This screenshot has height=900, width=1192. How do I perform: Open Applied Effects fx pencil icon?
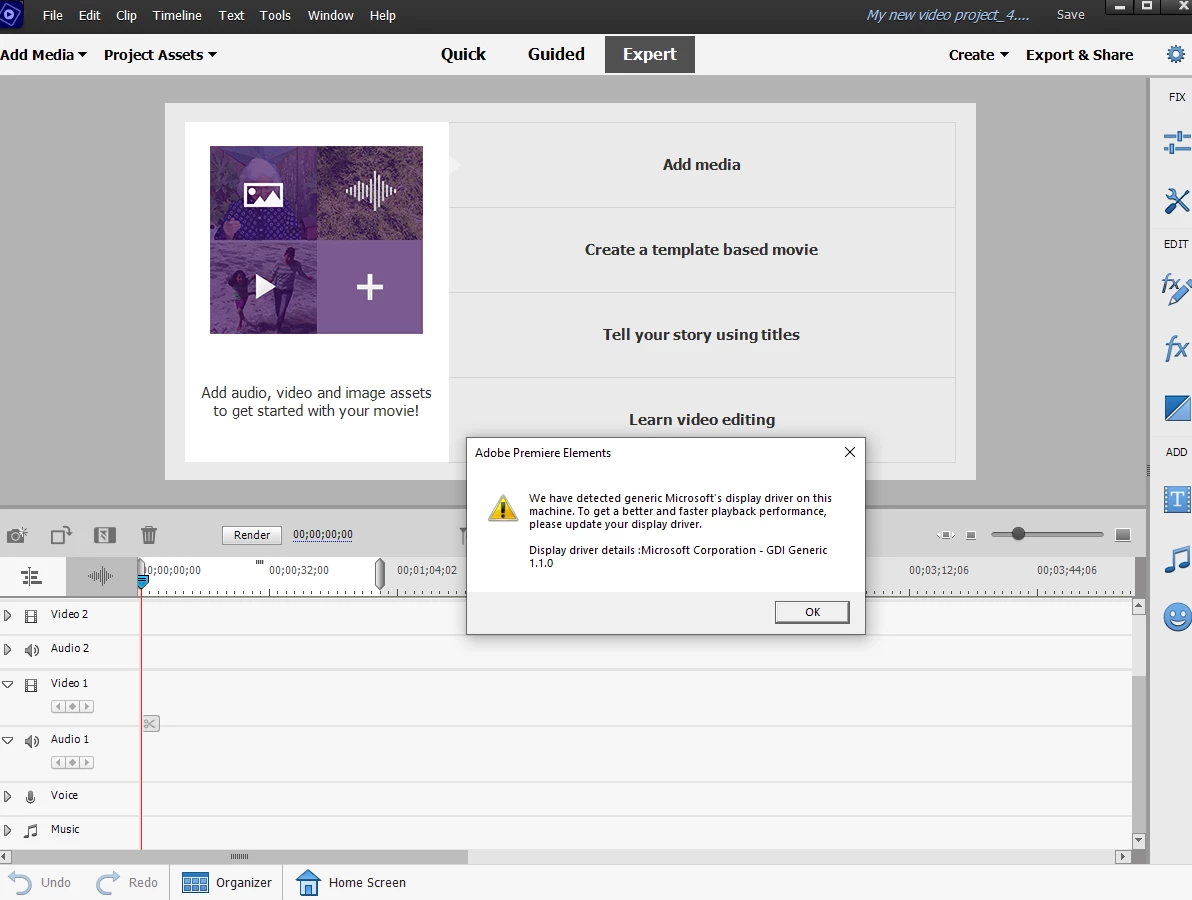point(1176,289)
